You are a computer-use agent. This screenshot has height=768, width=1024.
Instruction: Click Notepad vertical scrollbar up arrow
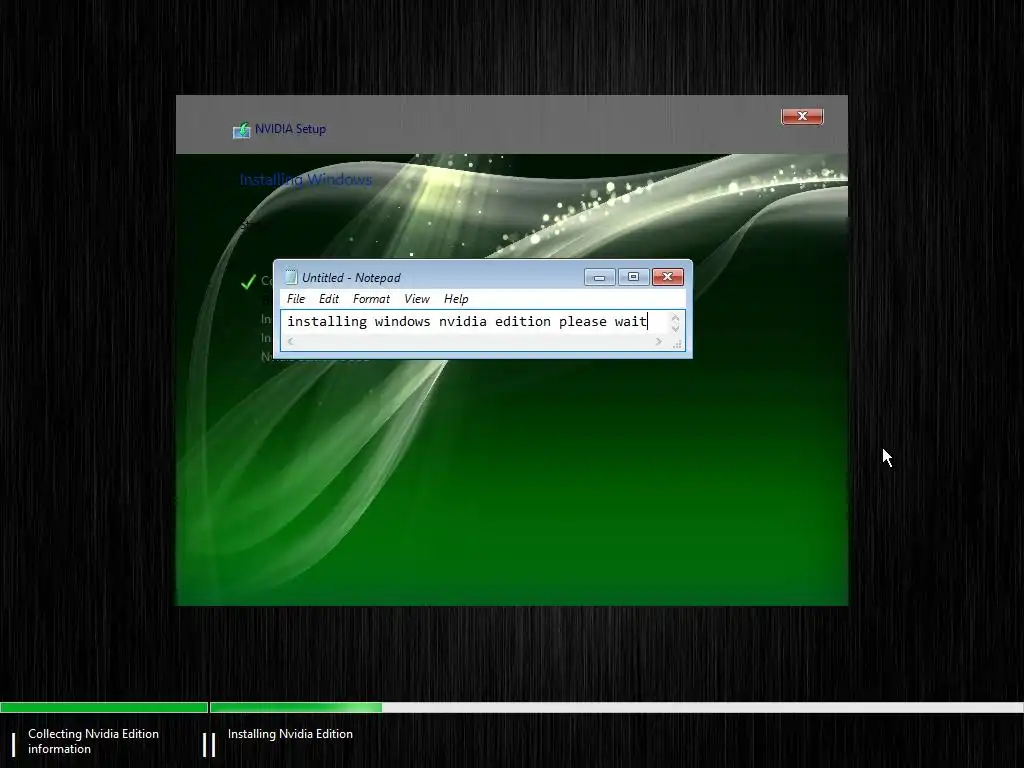675,317
